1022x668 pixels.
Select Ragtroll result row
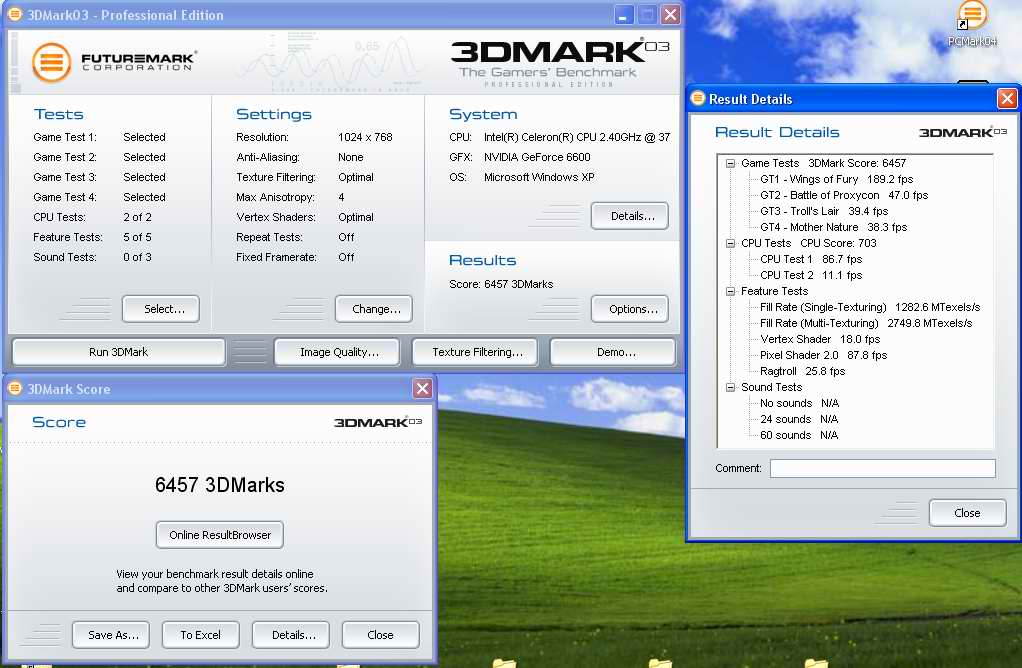(x=802, y=371)
